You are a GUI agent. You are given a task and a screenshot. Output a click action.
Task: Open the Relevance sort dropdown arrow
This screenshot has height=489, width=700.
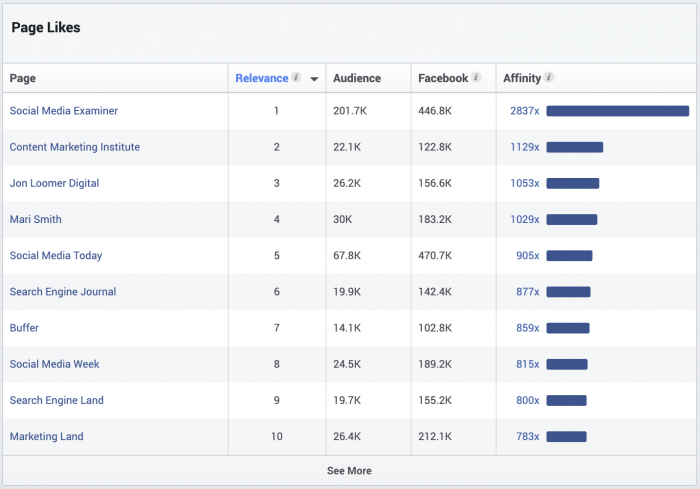pos(314,79)
